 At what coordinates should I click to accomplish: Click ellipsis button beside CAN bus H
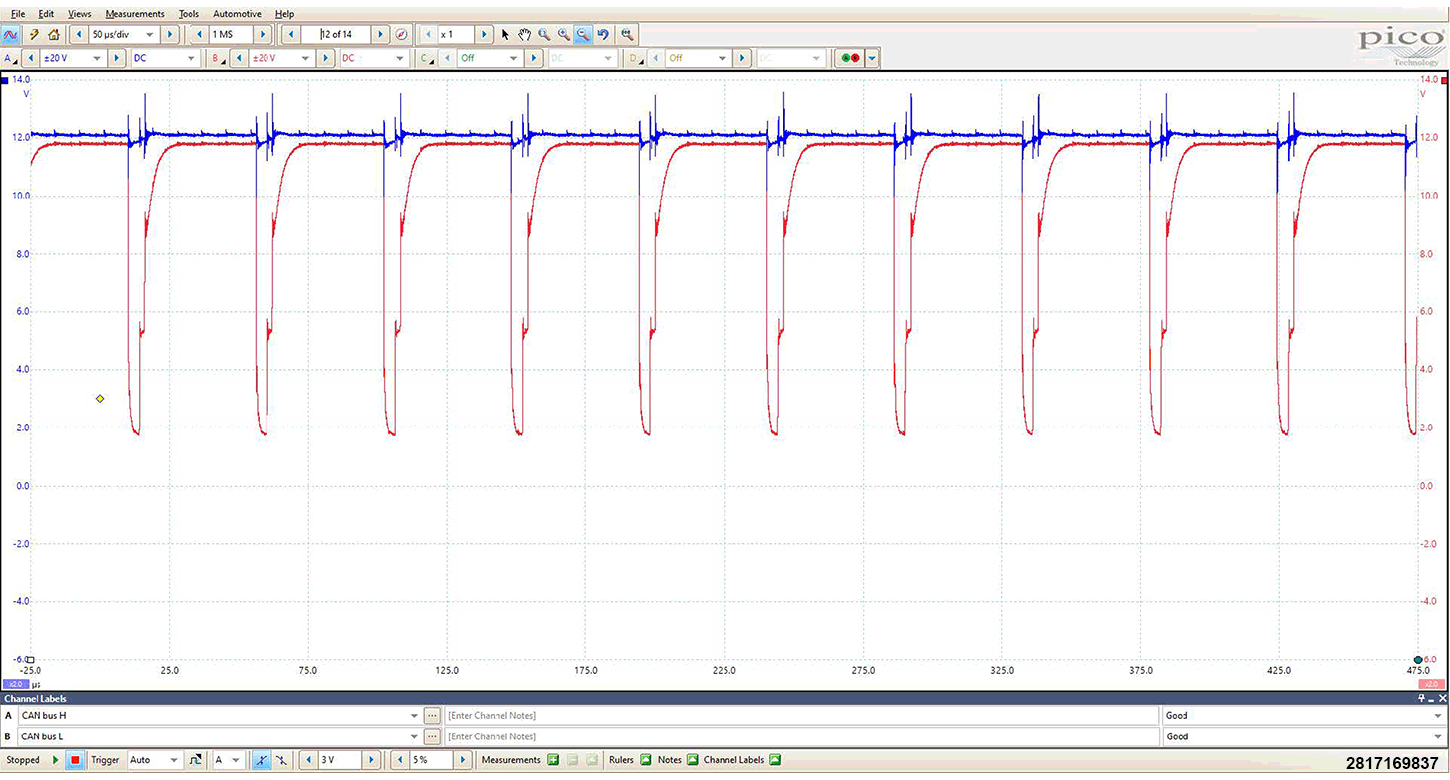(432, 716)
